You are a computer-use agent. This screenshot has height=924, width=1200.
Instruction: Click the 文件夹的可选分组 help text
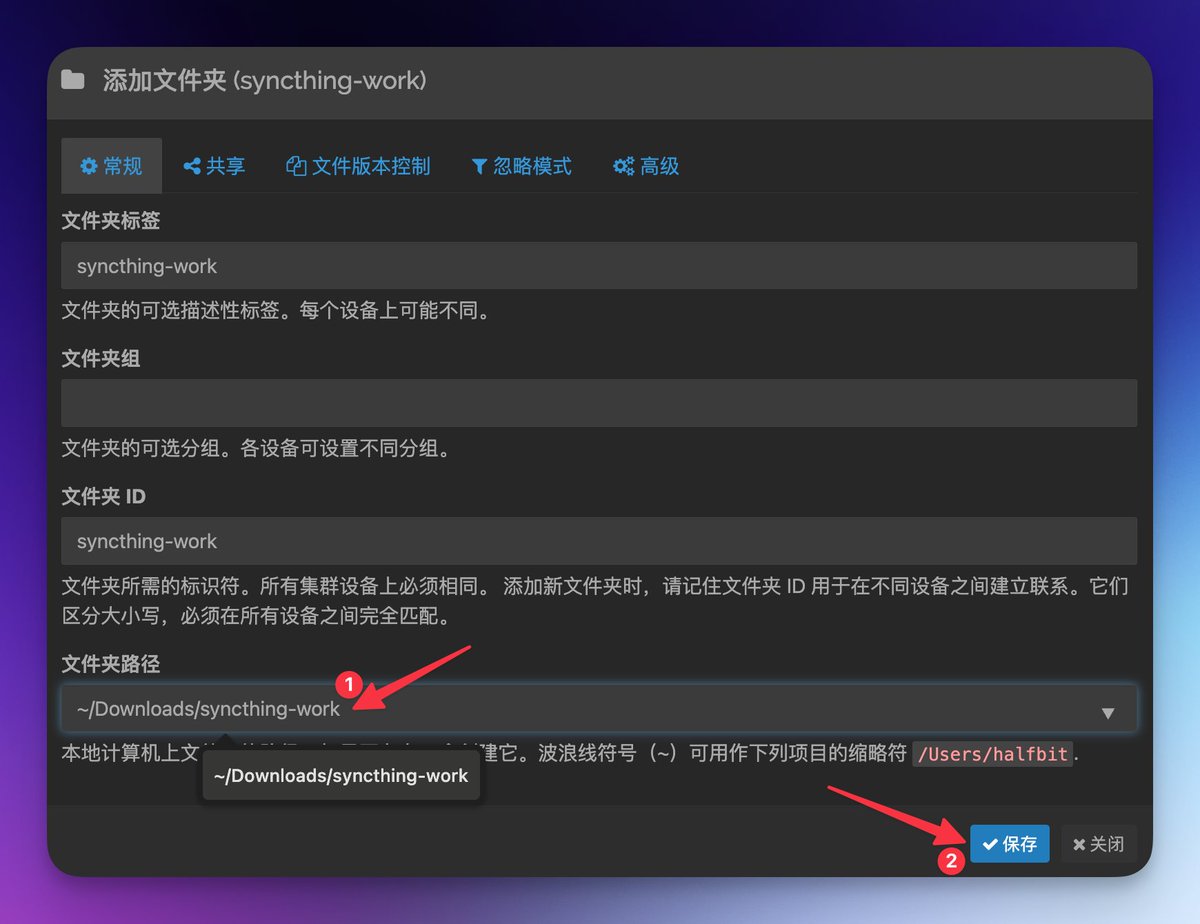pyautogui.click(x=258, y=448)
